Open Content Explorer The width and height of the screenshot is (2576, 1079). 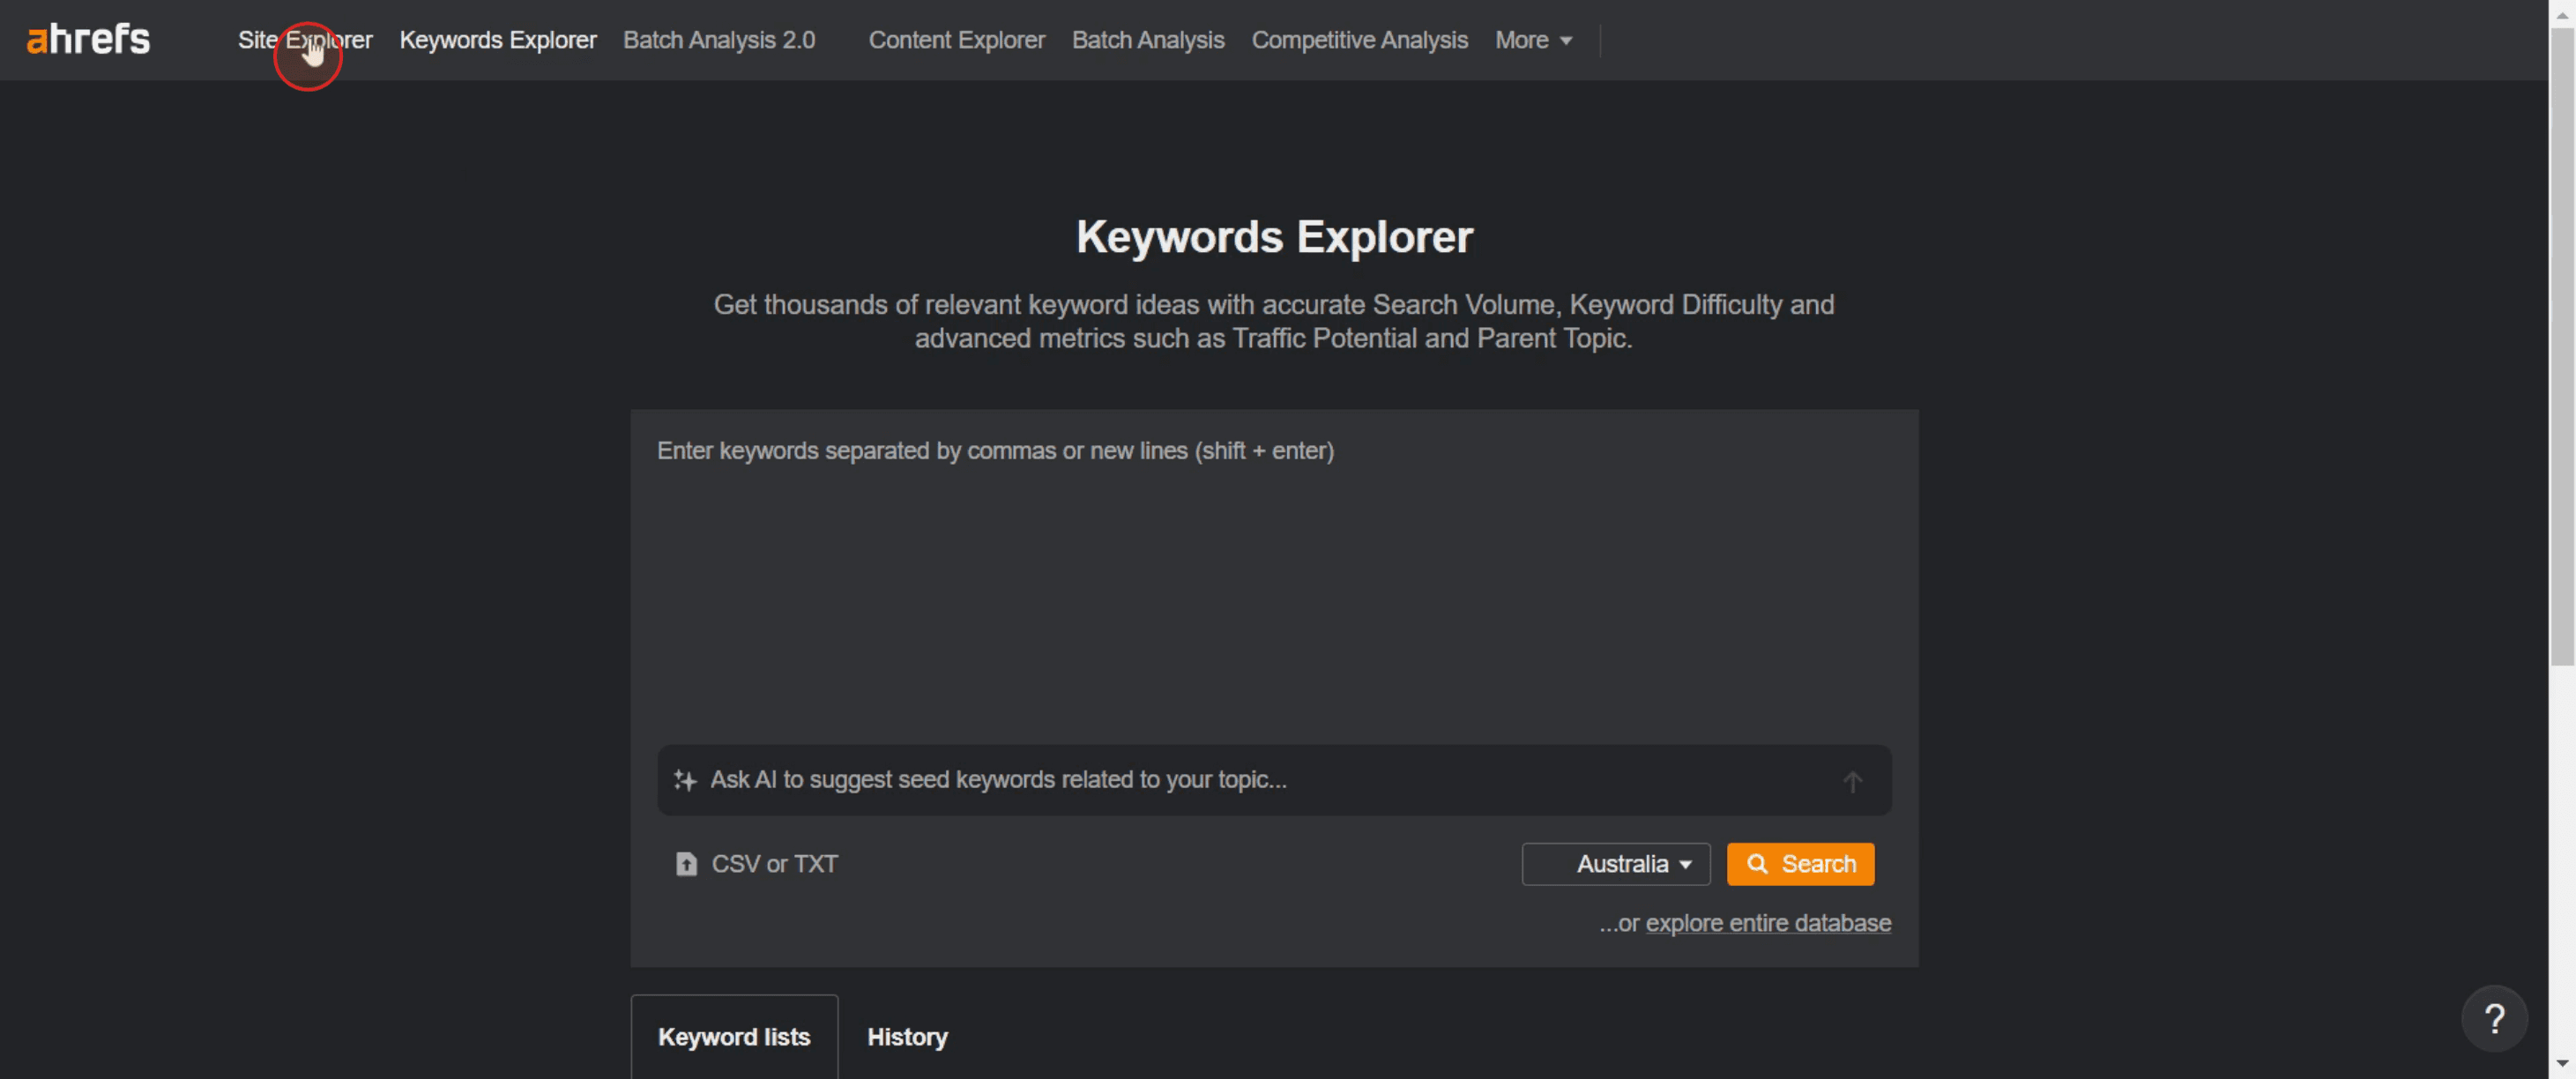(956, 40)
